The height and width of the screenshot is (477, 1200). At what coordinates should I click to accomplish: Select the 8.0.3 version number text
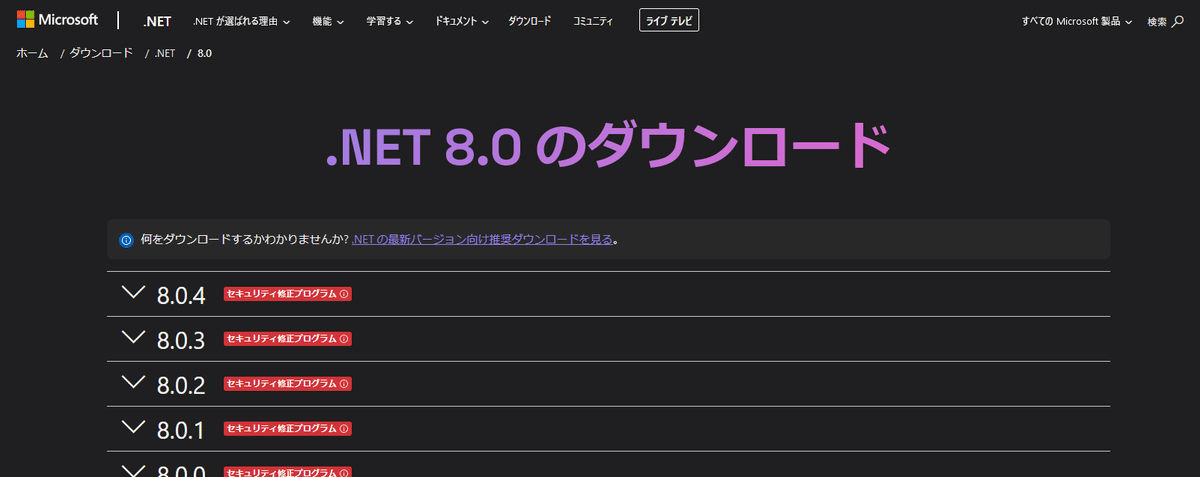point(181,341)
